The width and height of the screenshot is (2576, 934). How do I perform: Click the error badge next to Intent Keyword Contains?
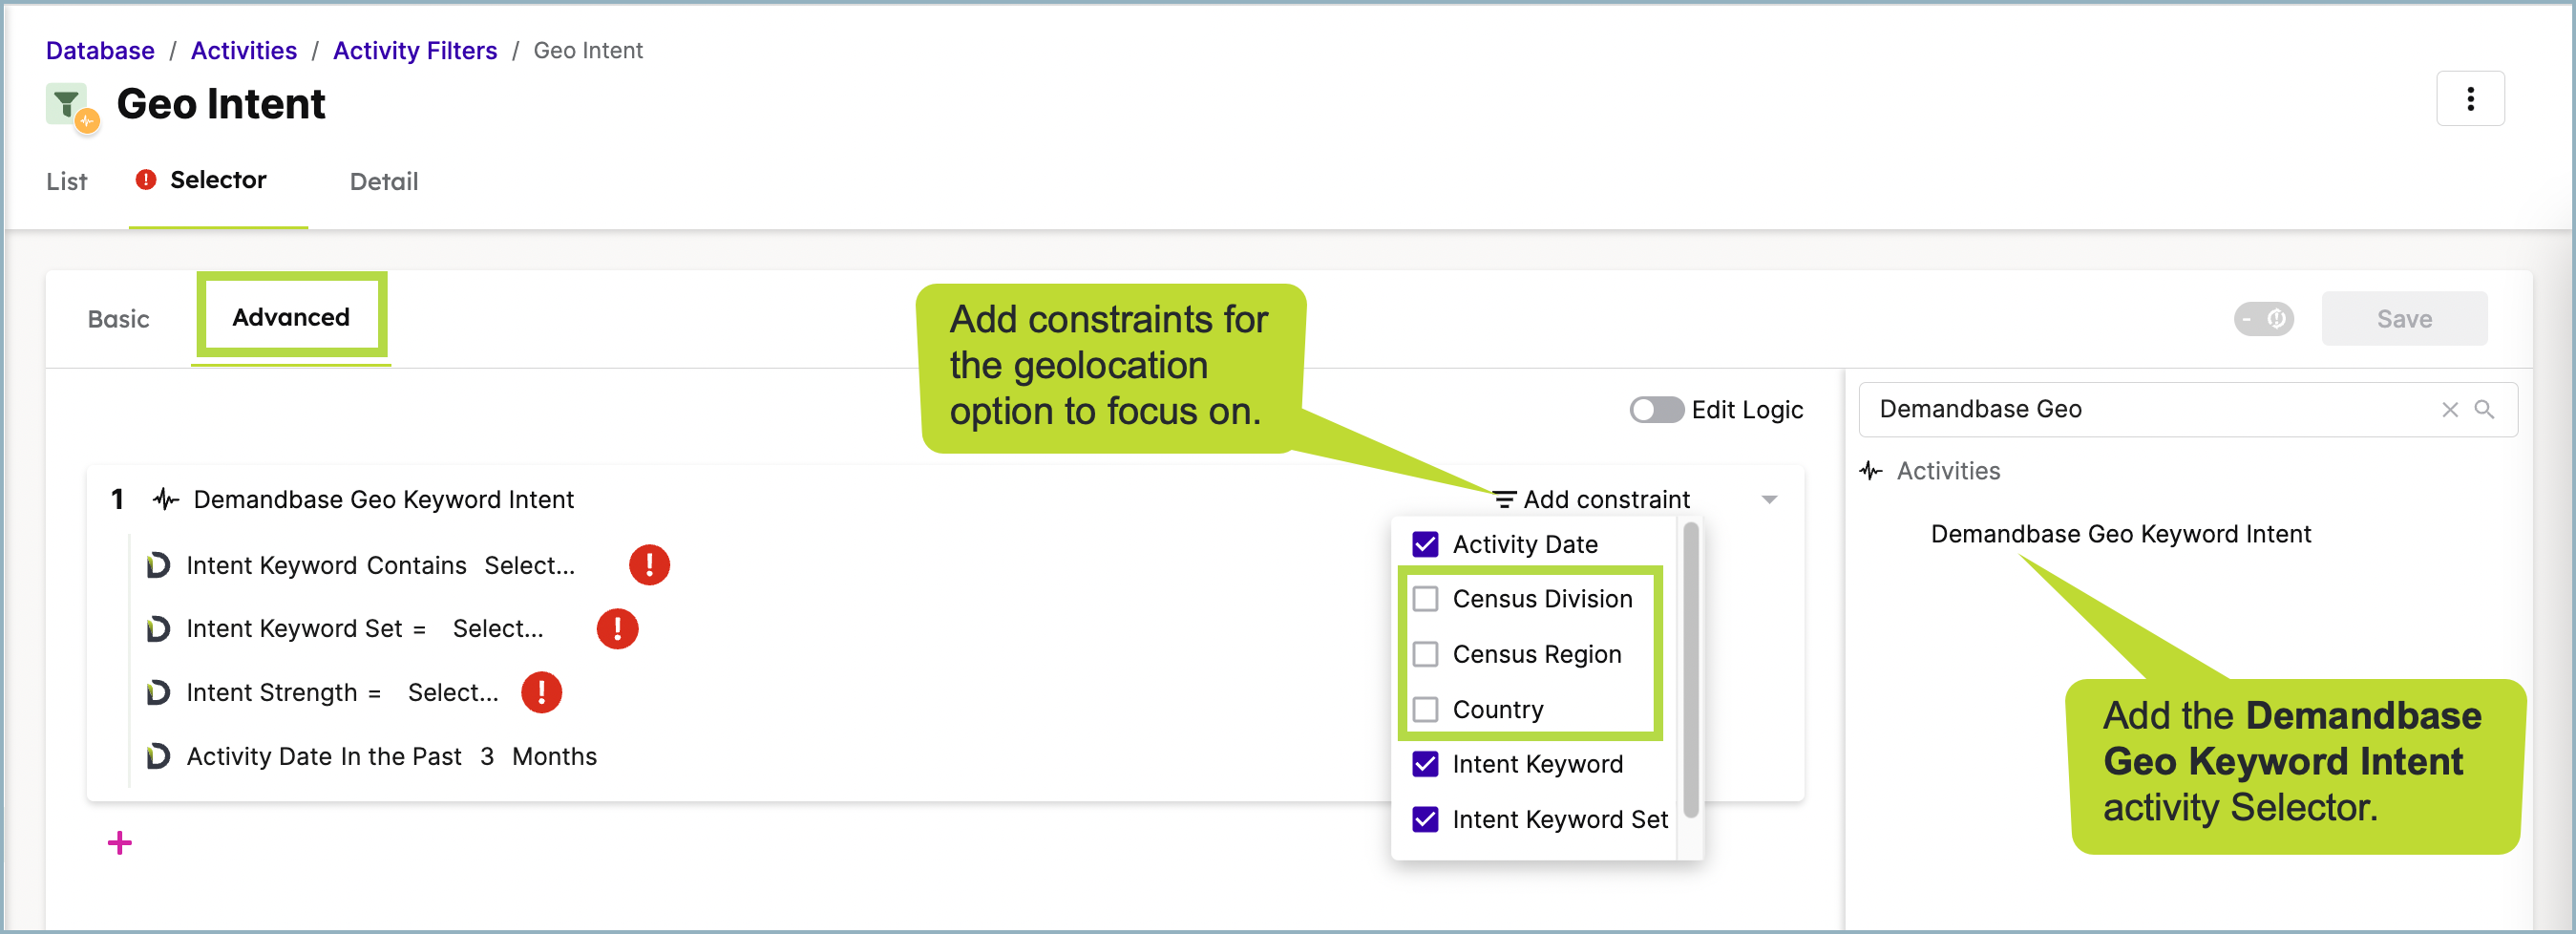650,565
